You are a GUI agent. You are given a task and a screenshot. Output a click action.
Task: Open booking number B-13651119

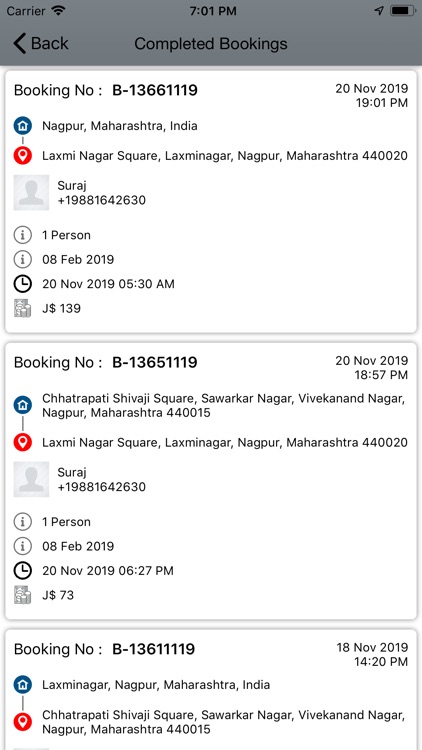point(155,363)
